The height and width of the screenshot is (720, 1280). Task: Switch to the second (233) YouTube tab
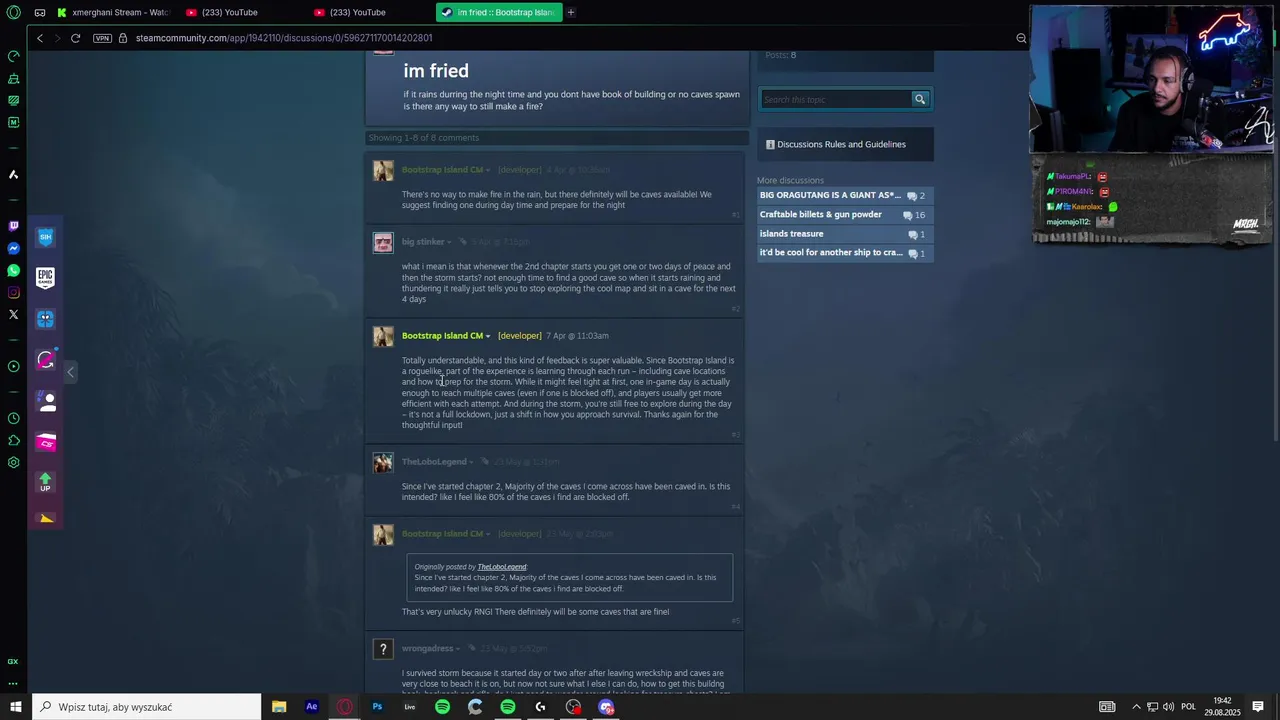click(369, 12)
